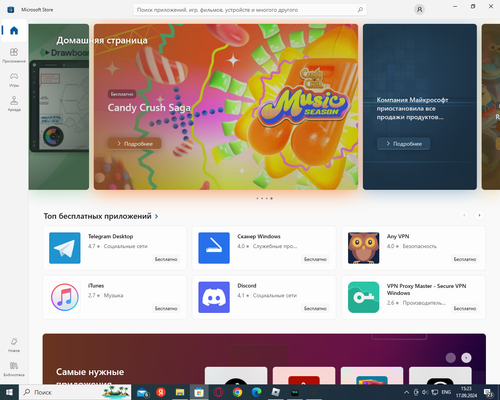Expand the Топ бесплатных приложений section chevron
500x400 pixels.
(156, 216)
